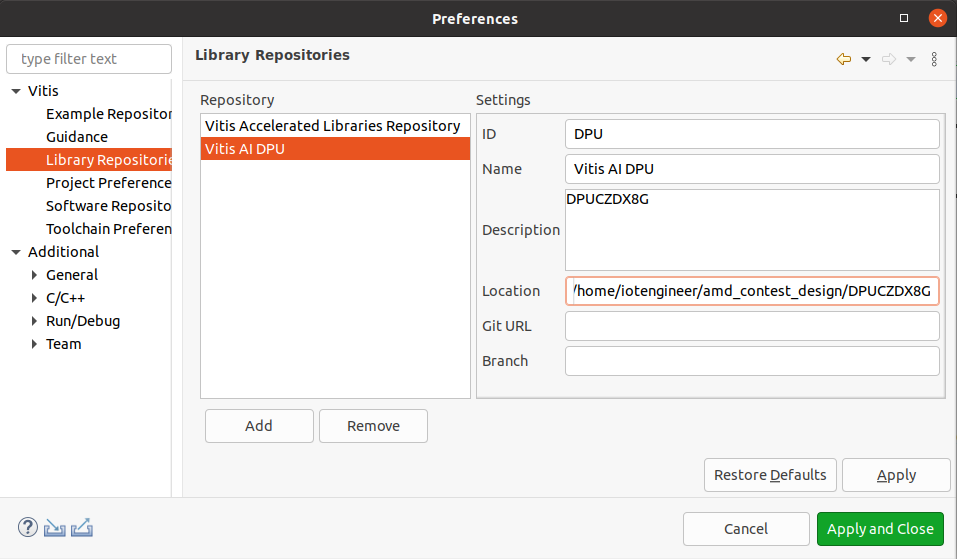The height and width of the screenshot is (559, 957).
Task: Click the Export preferences icon
Action: point(82,528)
